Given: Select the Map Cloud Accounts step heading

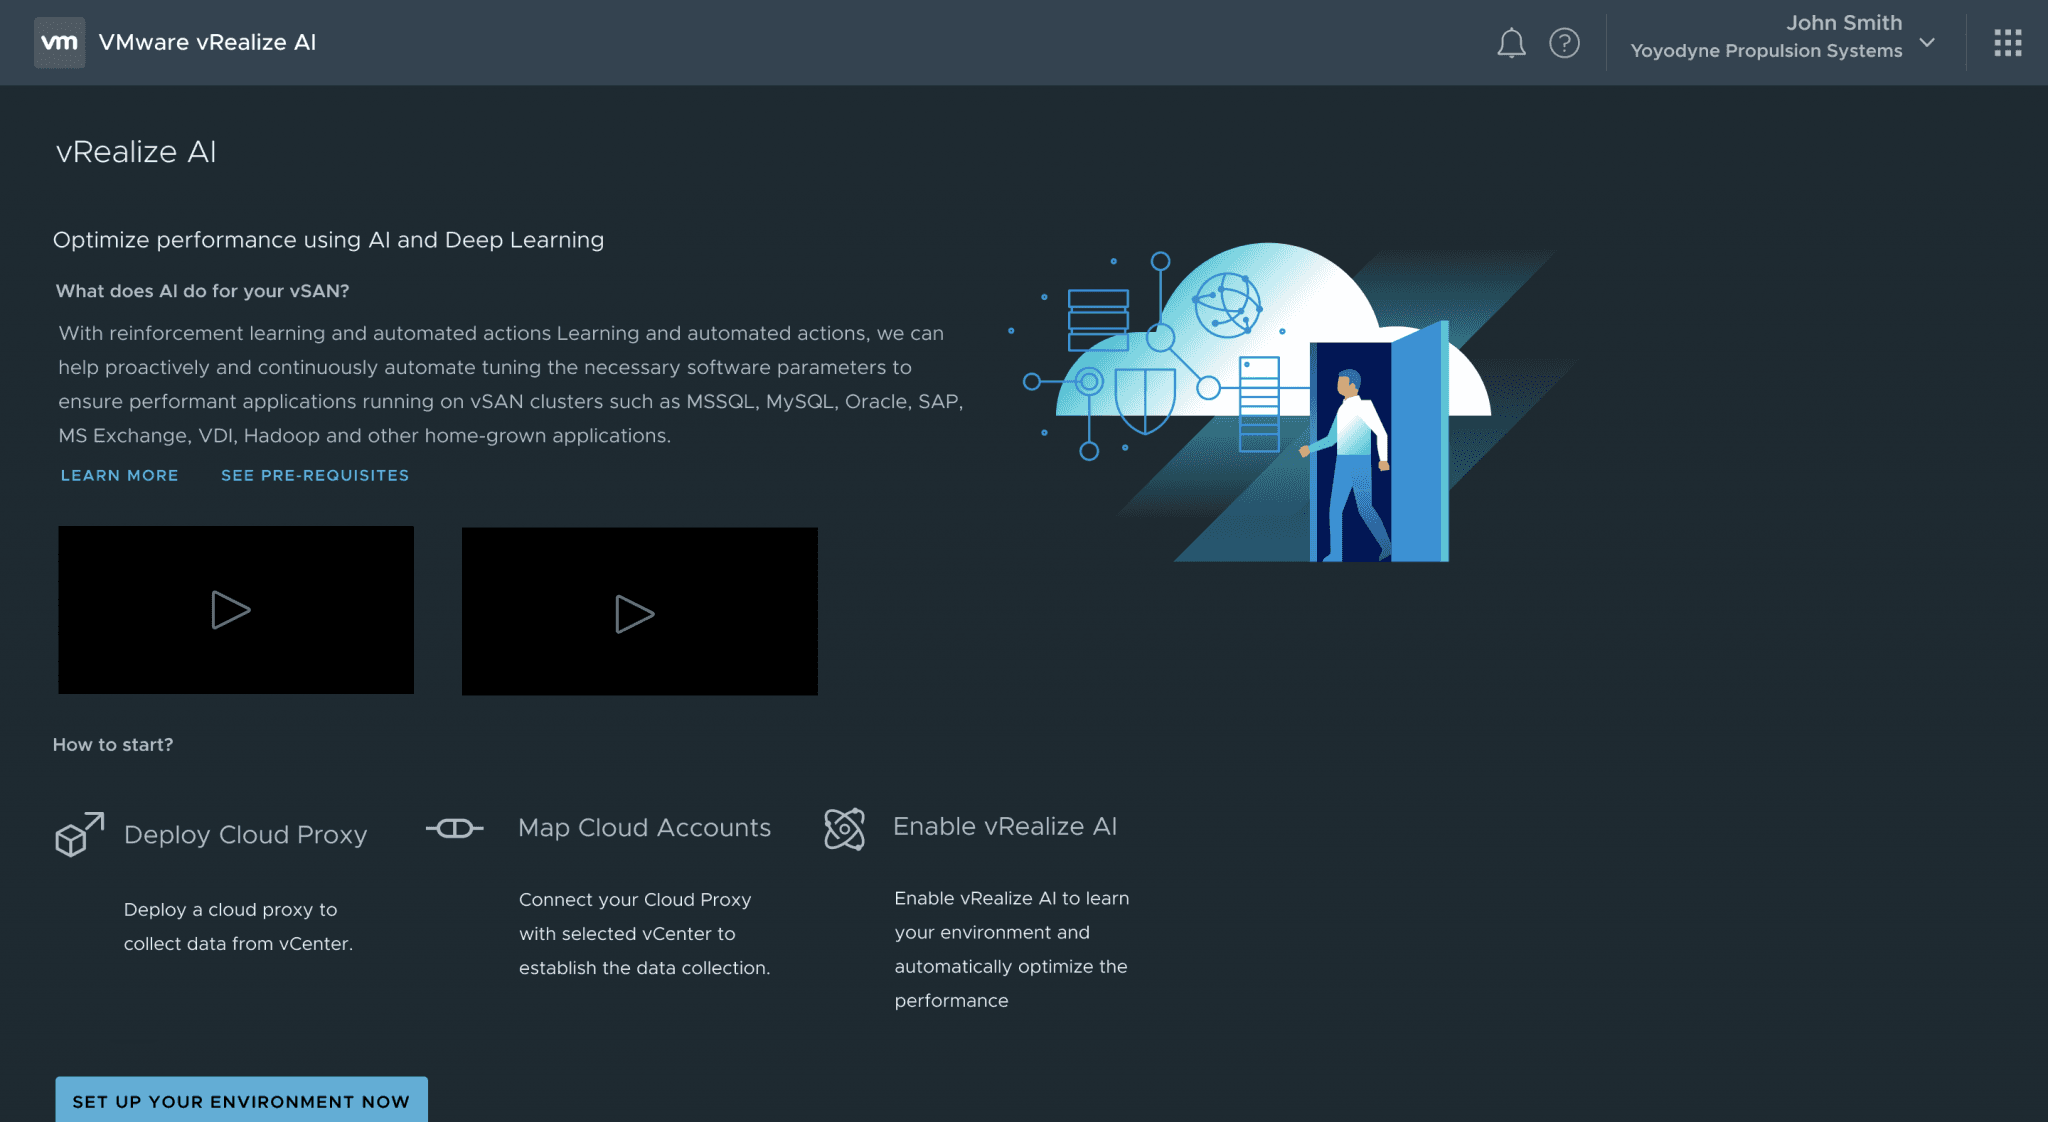Looking at the screenshot, I should (644, 828).
